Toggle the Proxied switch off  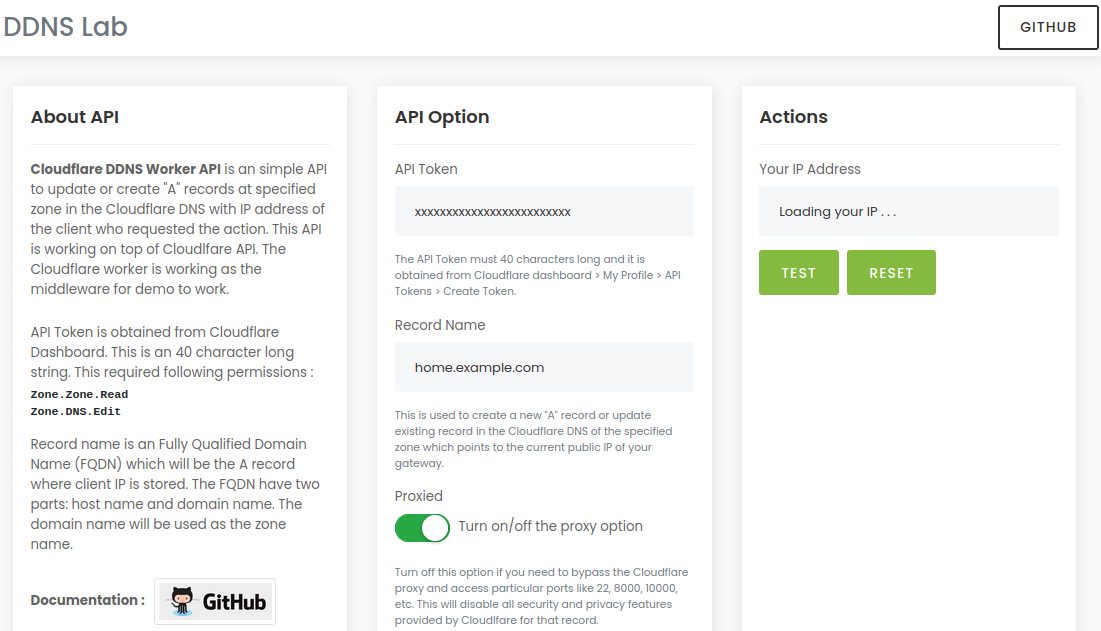coord(422,528)
